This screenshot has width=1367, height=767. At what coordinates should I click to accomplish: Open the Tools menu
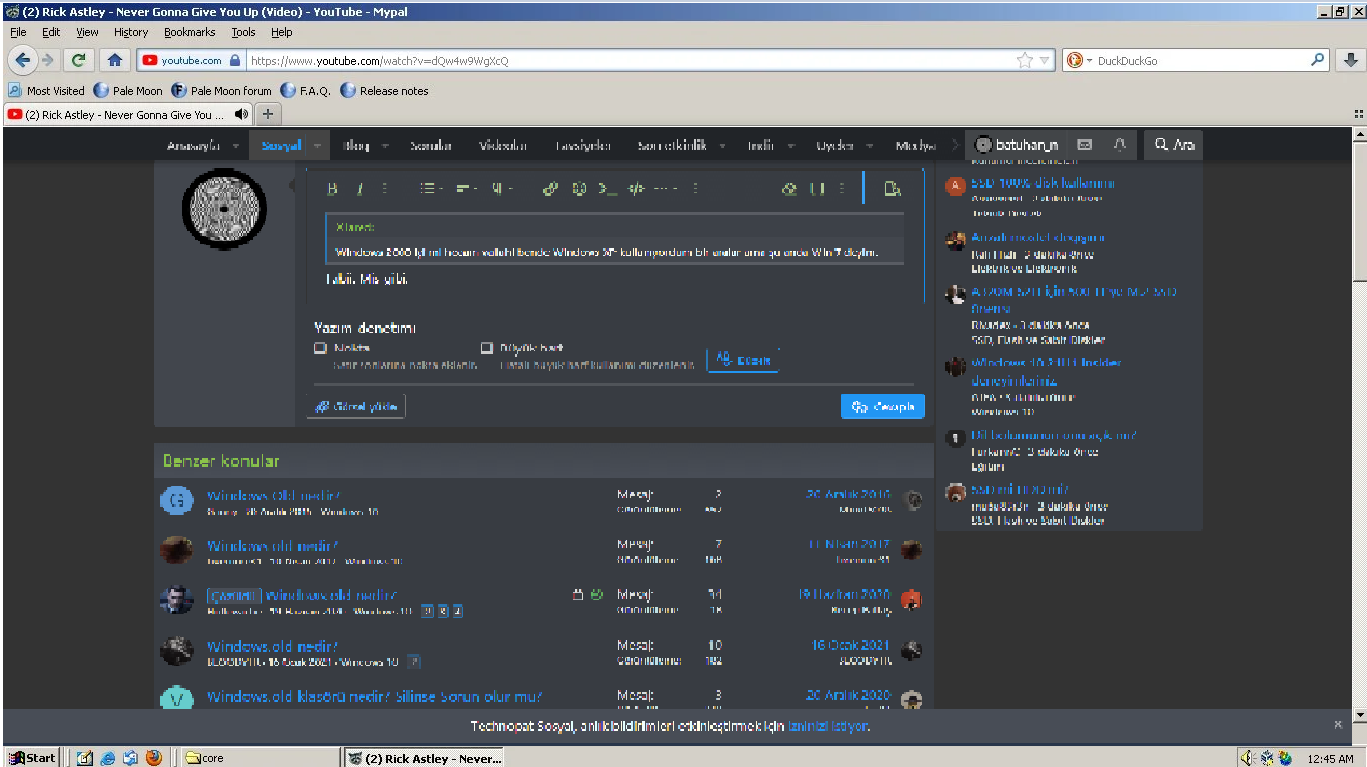coord(244,32)
